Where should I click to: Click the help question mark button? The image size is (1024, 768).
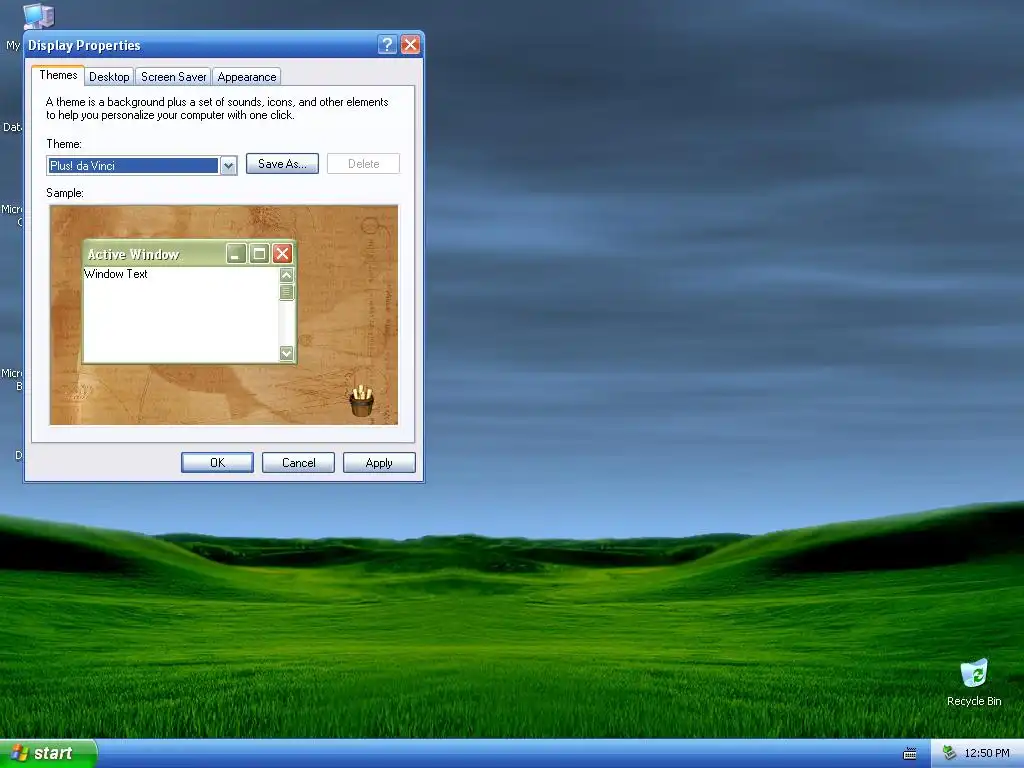(387, 44)
